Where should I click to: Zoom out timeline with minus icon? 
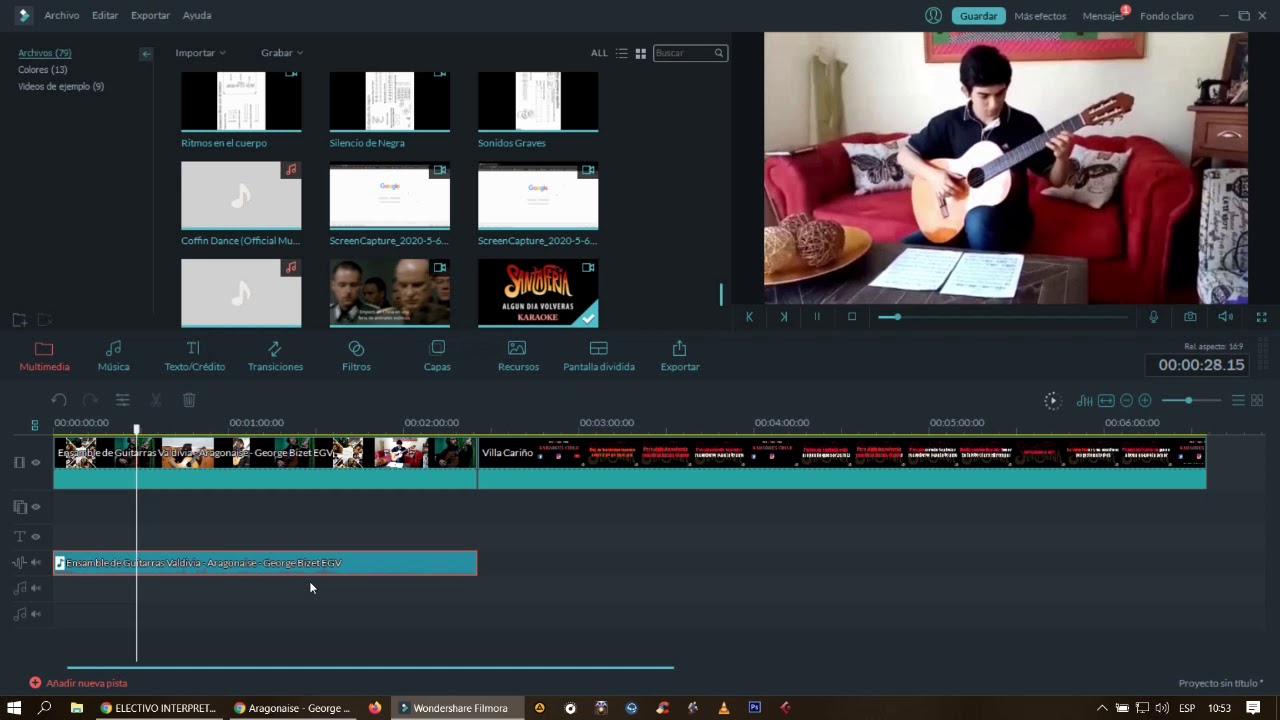coord(1126,400)
